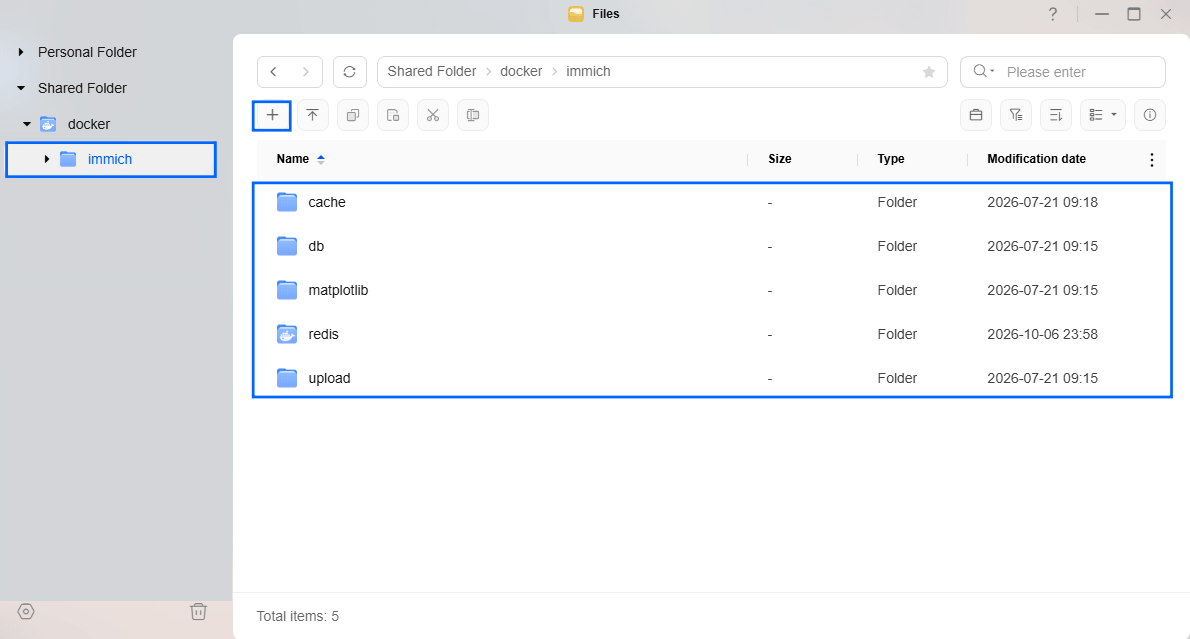Open the filter funnel icon
The image size is (1190, 639).
coord(1015,115)
